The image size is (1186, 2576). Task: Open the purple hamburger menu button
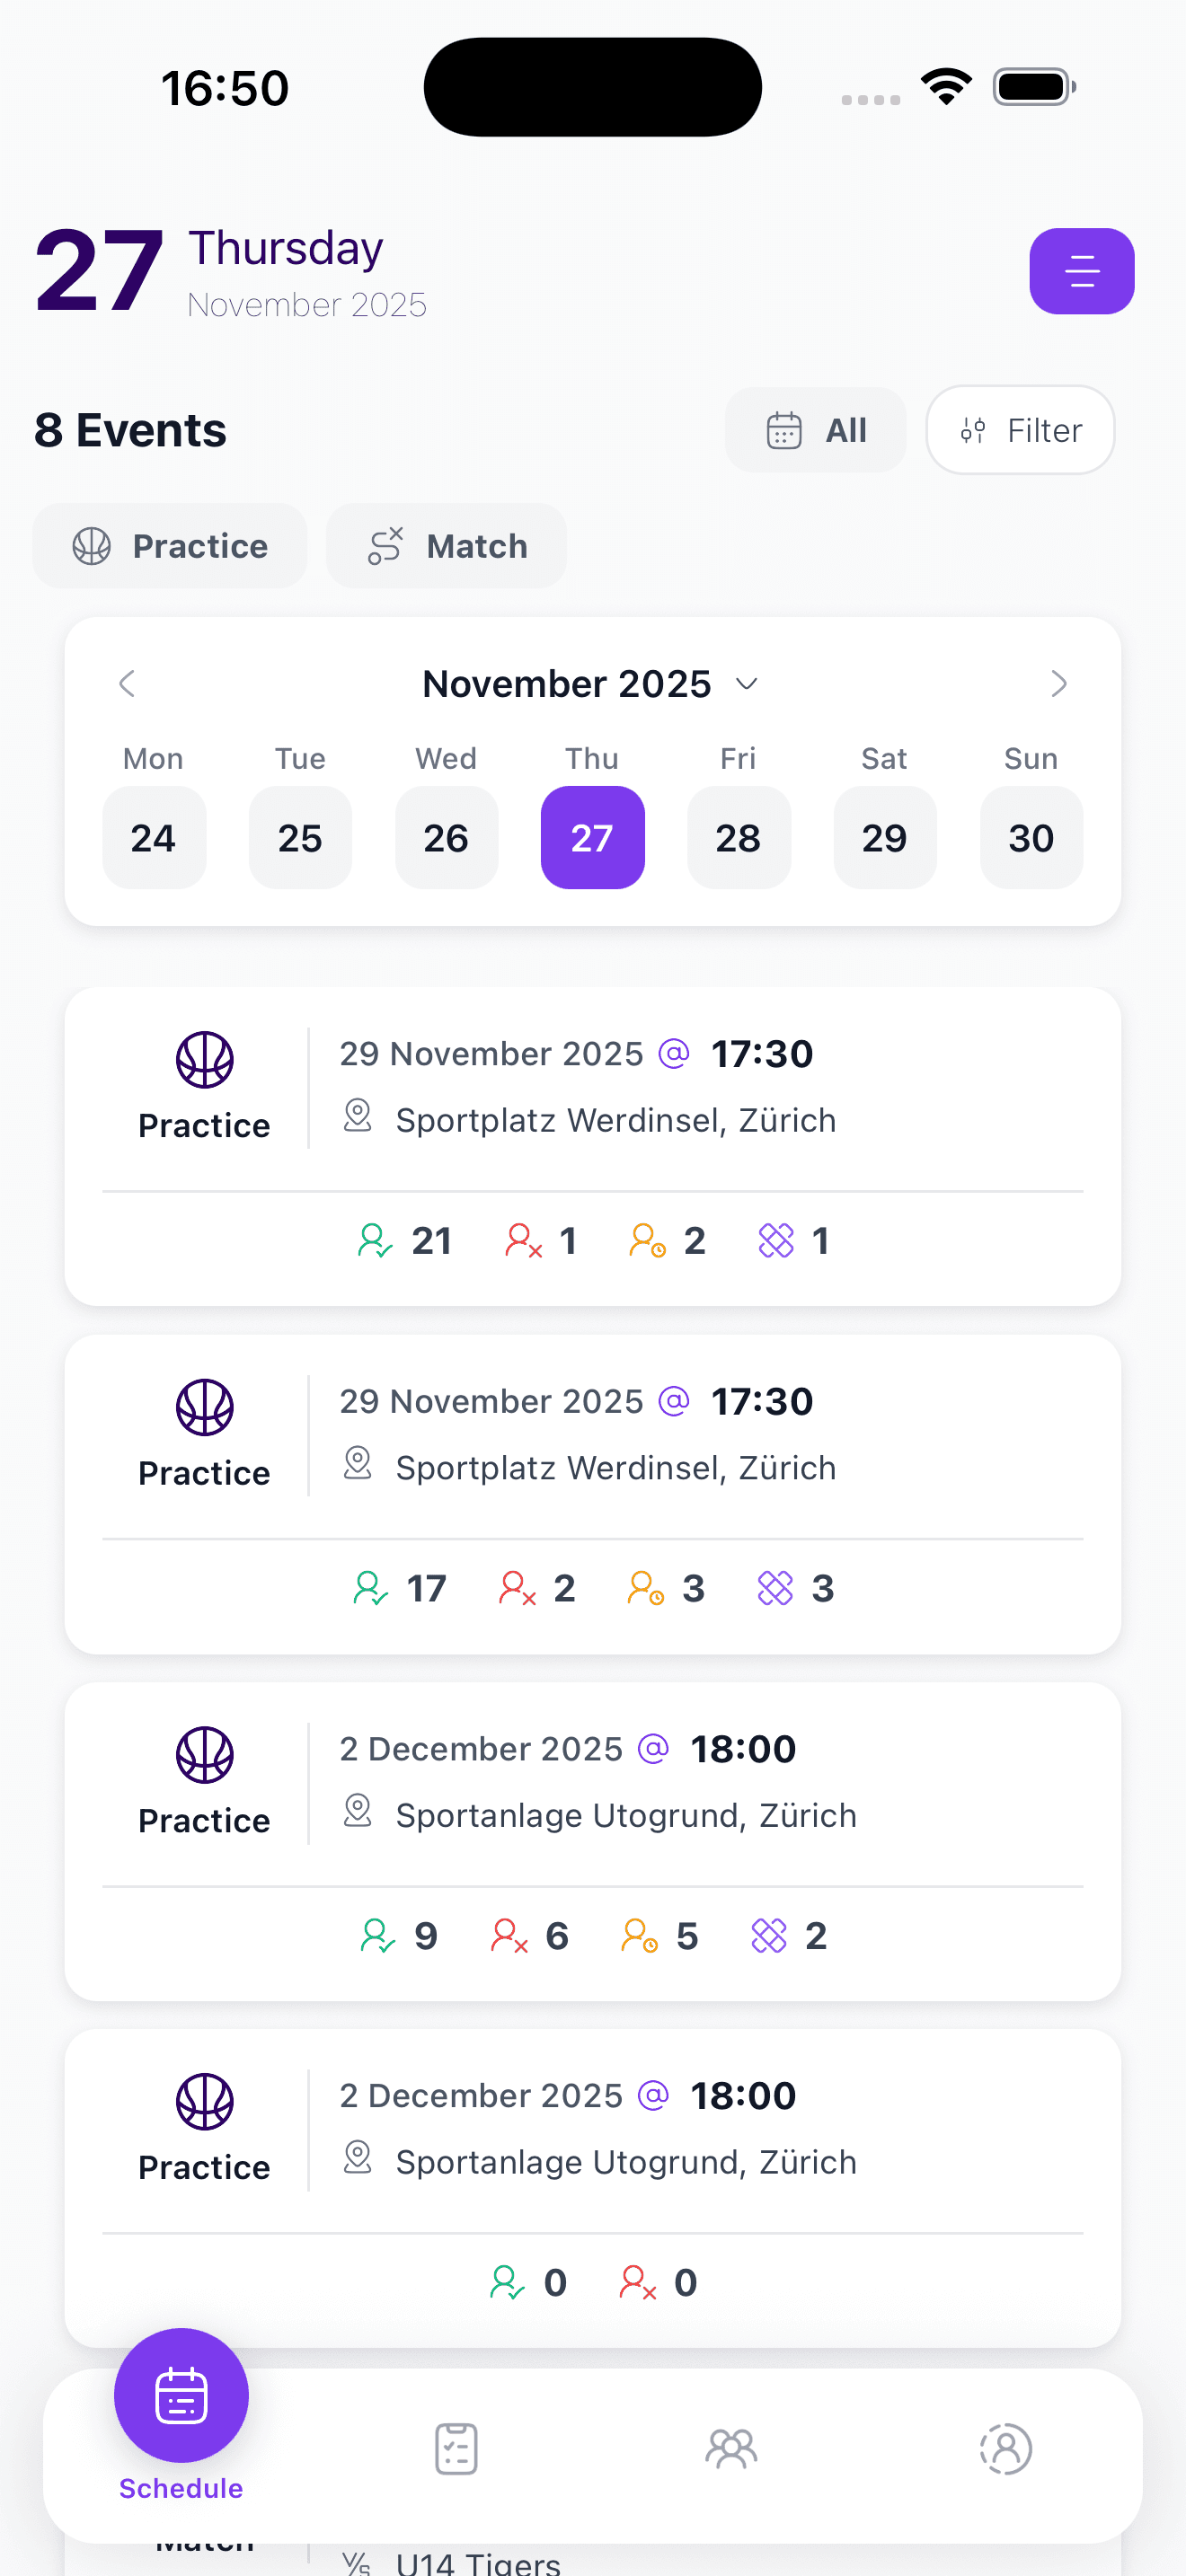[1081, 271]
